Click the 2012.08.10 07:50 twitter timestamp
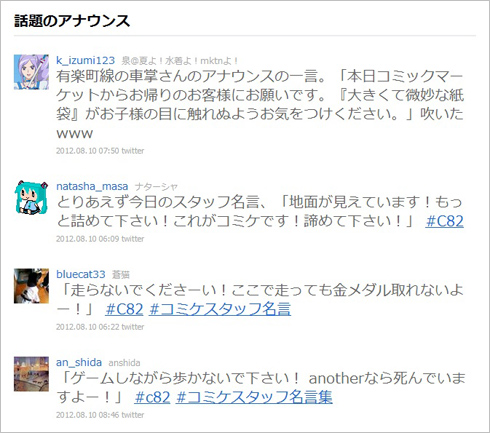 pyautogui.click(x=100, y=151)
